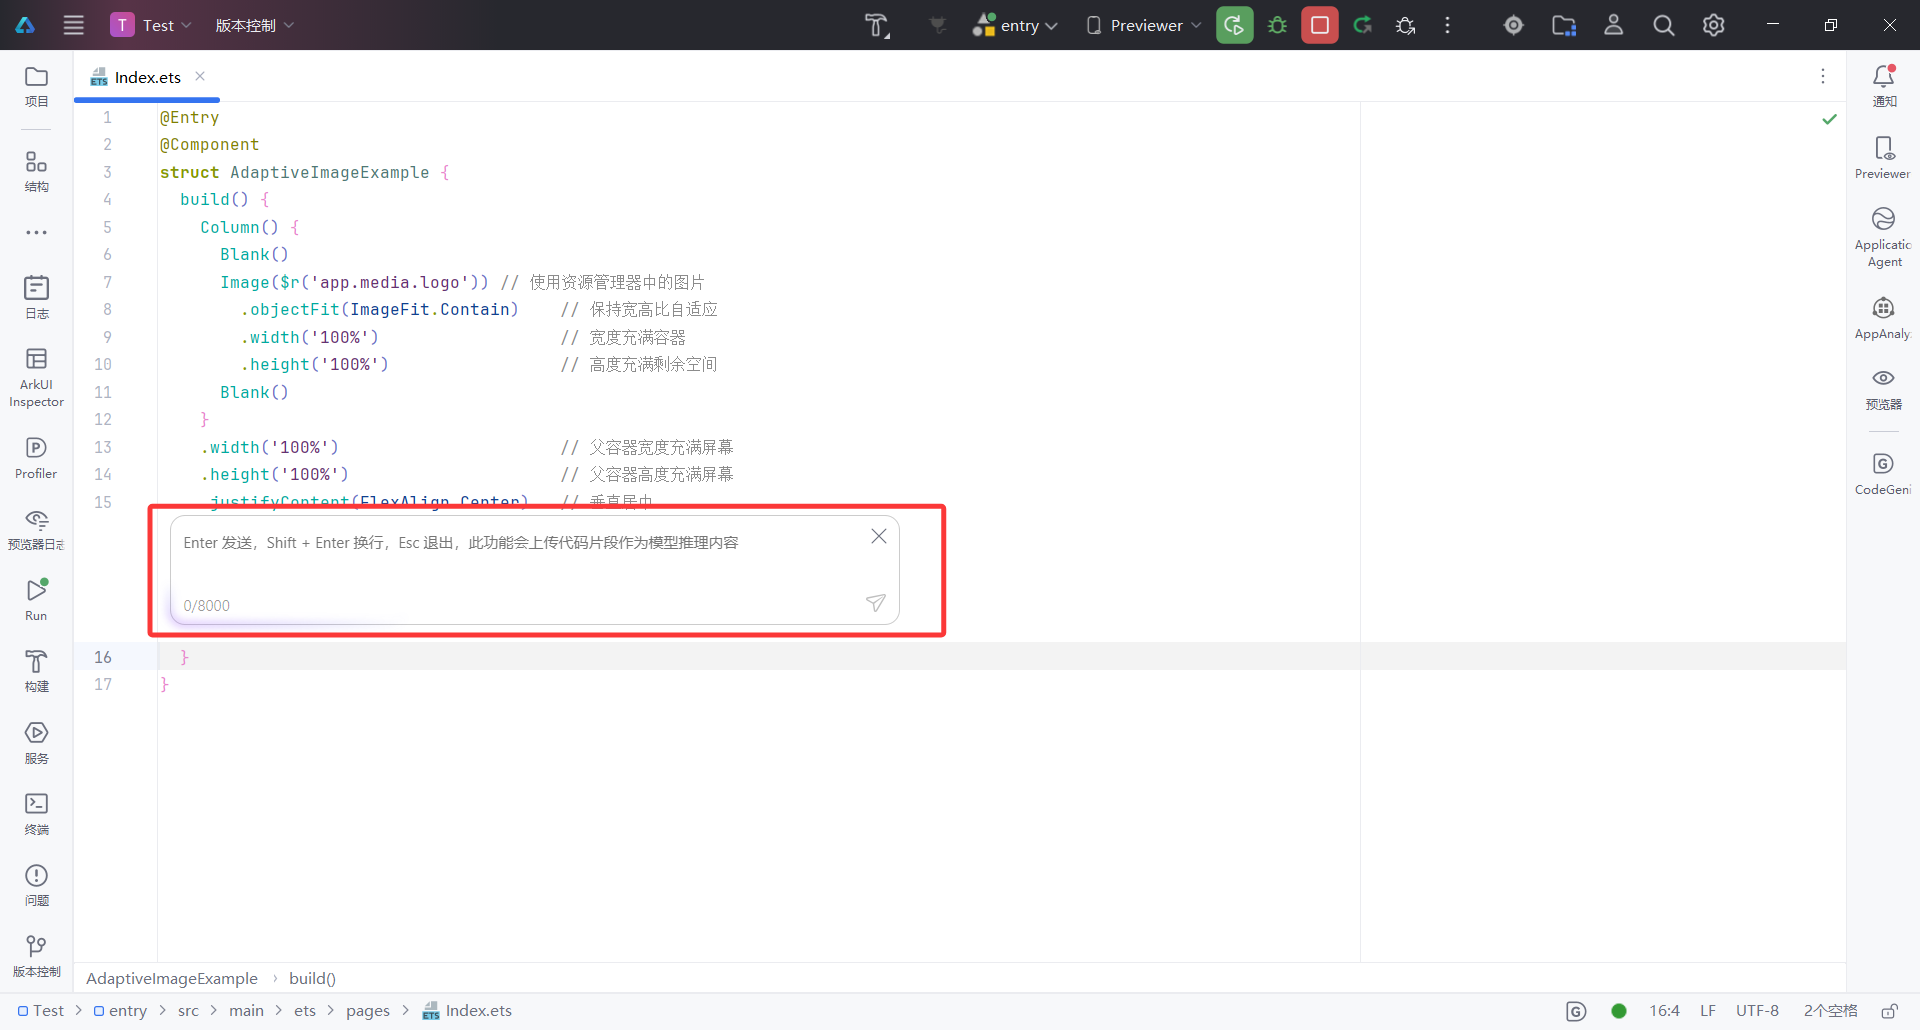
Task: Open the Version Control (版本控制) sidebar panel
Action: 36,956
